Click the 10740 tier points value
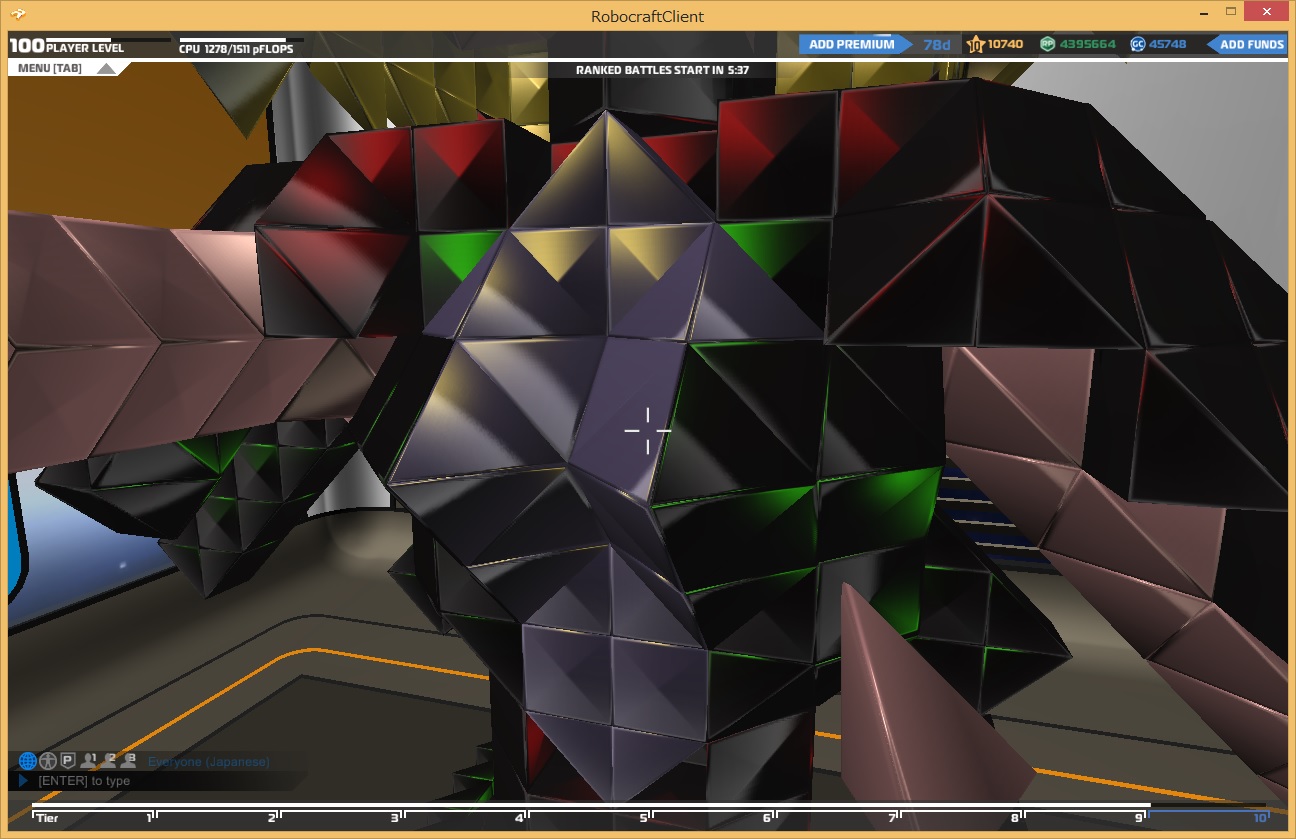1296x839 pixels. (x=1005, y=44)
